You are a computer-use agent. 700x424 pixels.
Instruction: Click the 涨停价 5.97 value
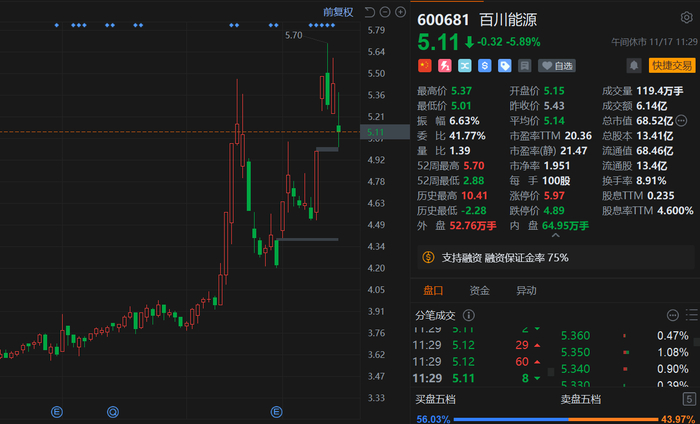tap(554, 195)
